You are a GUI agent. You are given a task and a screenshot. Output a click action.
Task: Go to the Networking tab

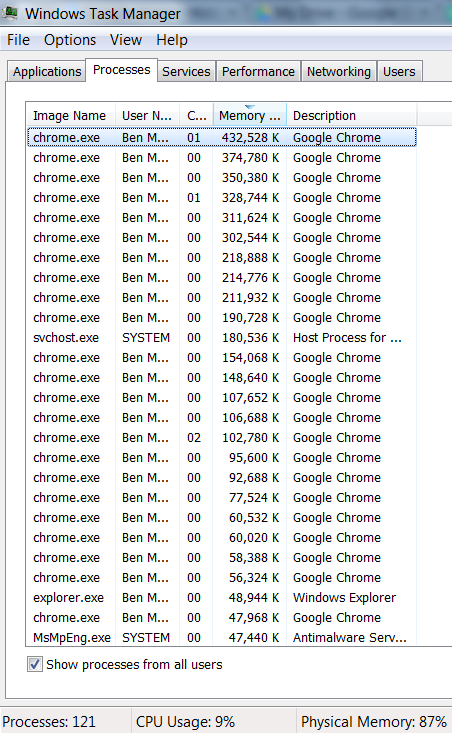click(x=339, y=72)
